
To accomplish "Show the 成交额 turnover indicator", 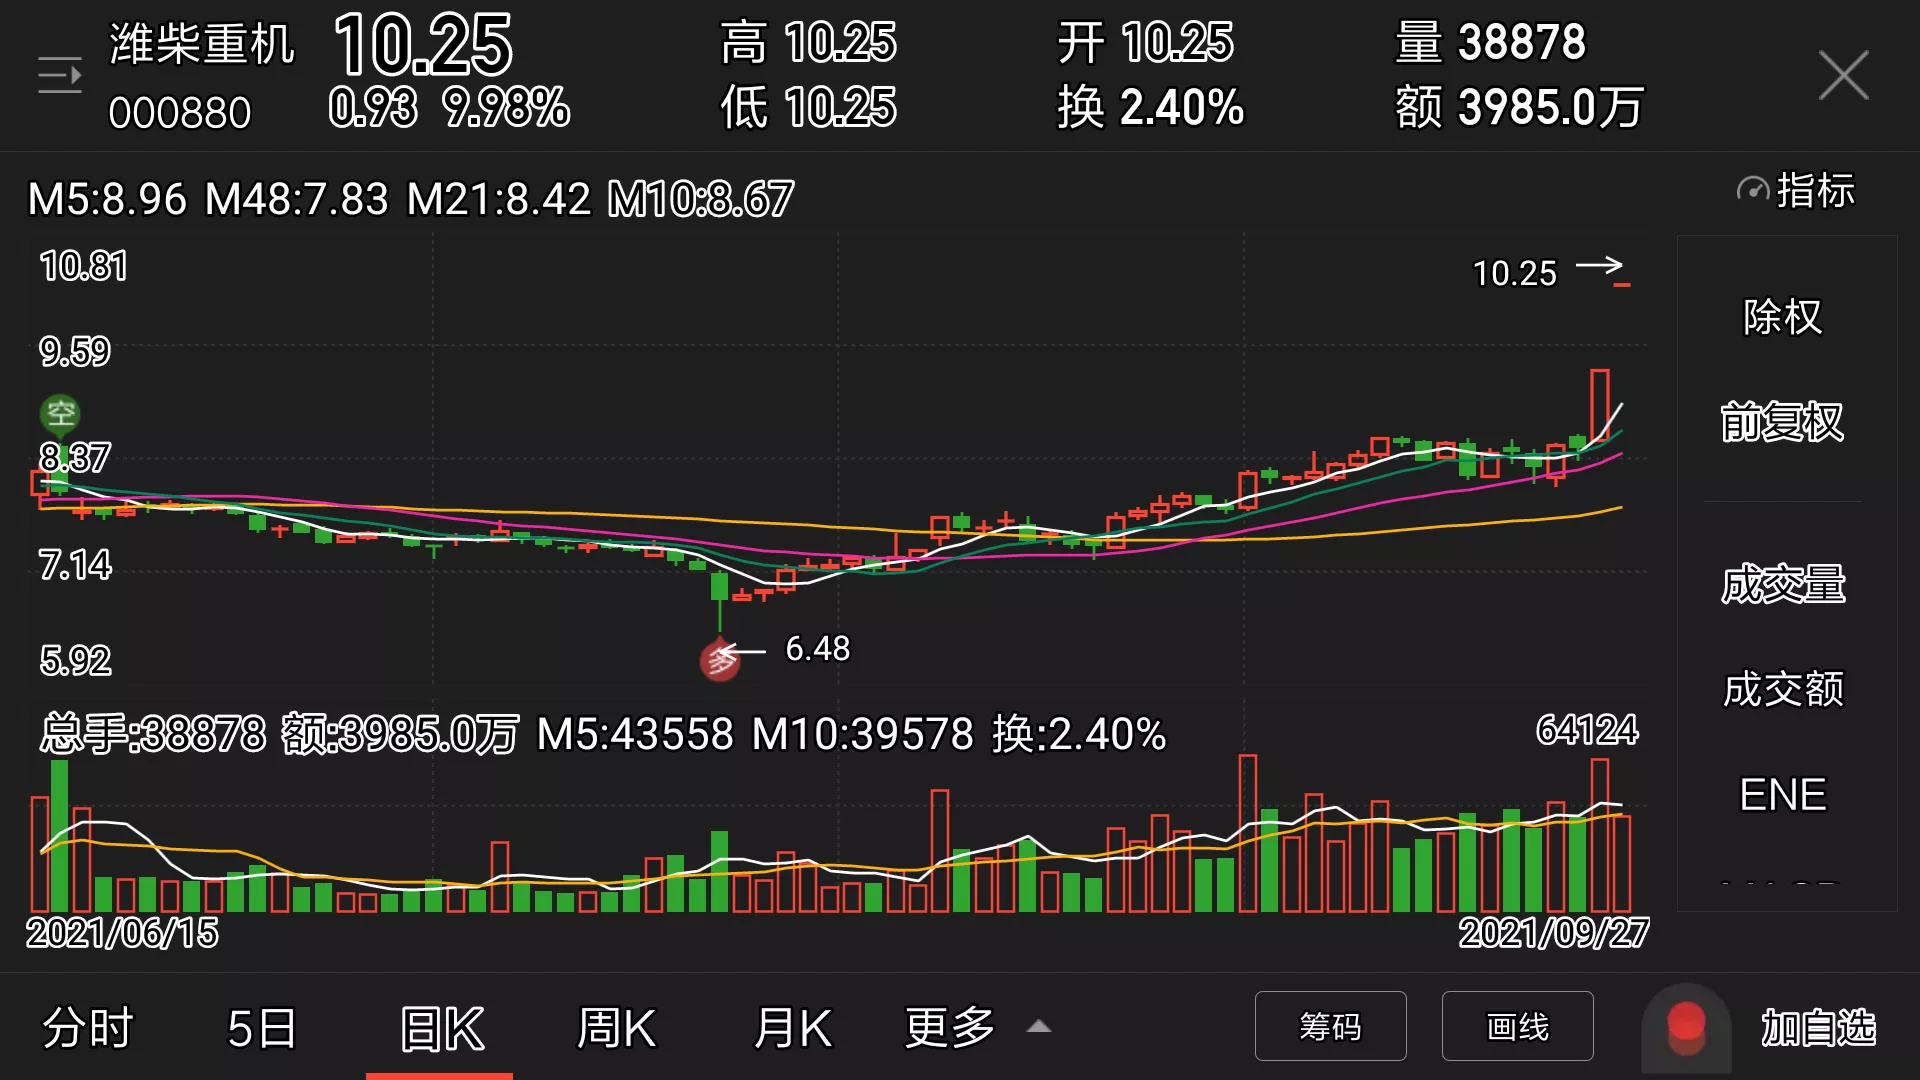I will coord(1783,689).
